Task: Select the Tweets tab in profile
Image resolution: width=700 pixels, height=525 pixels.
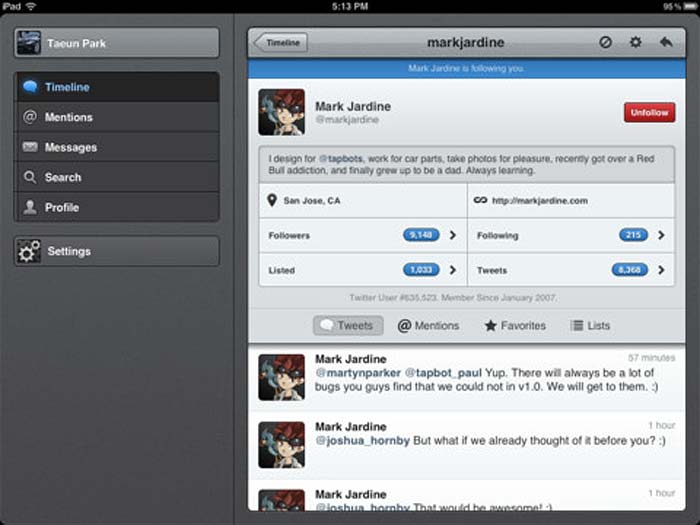Action: pos(348,325)
